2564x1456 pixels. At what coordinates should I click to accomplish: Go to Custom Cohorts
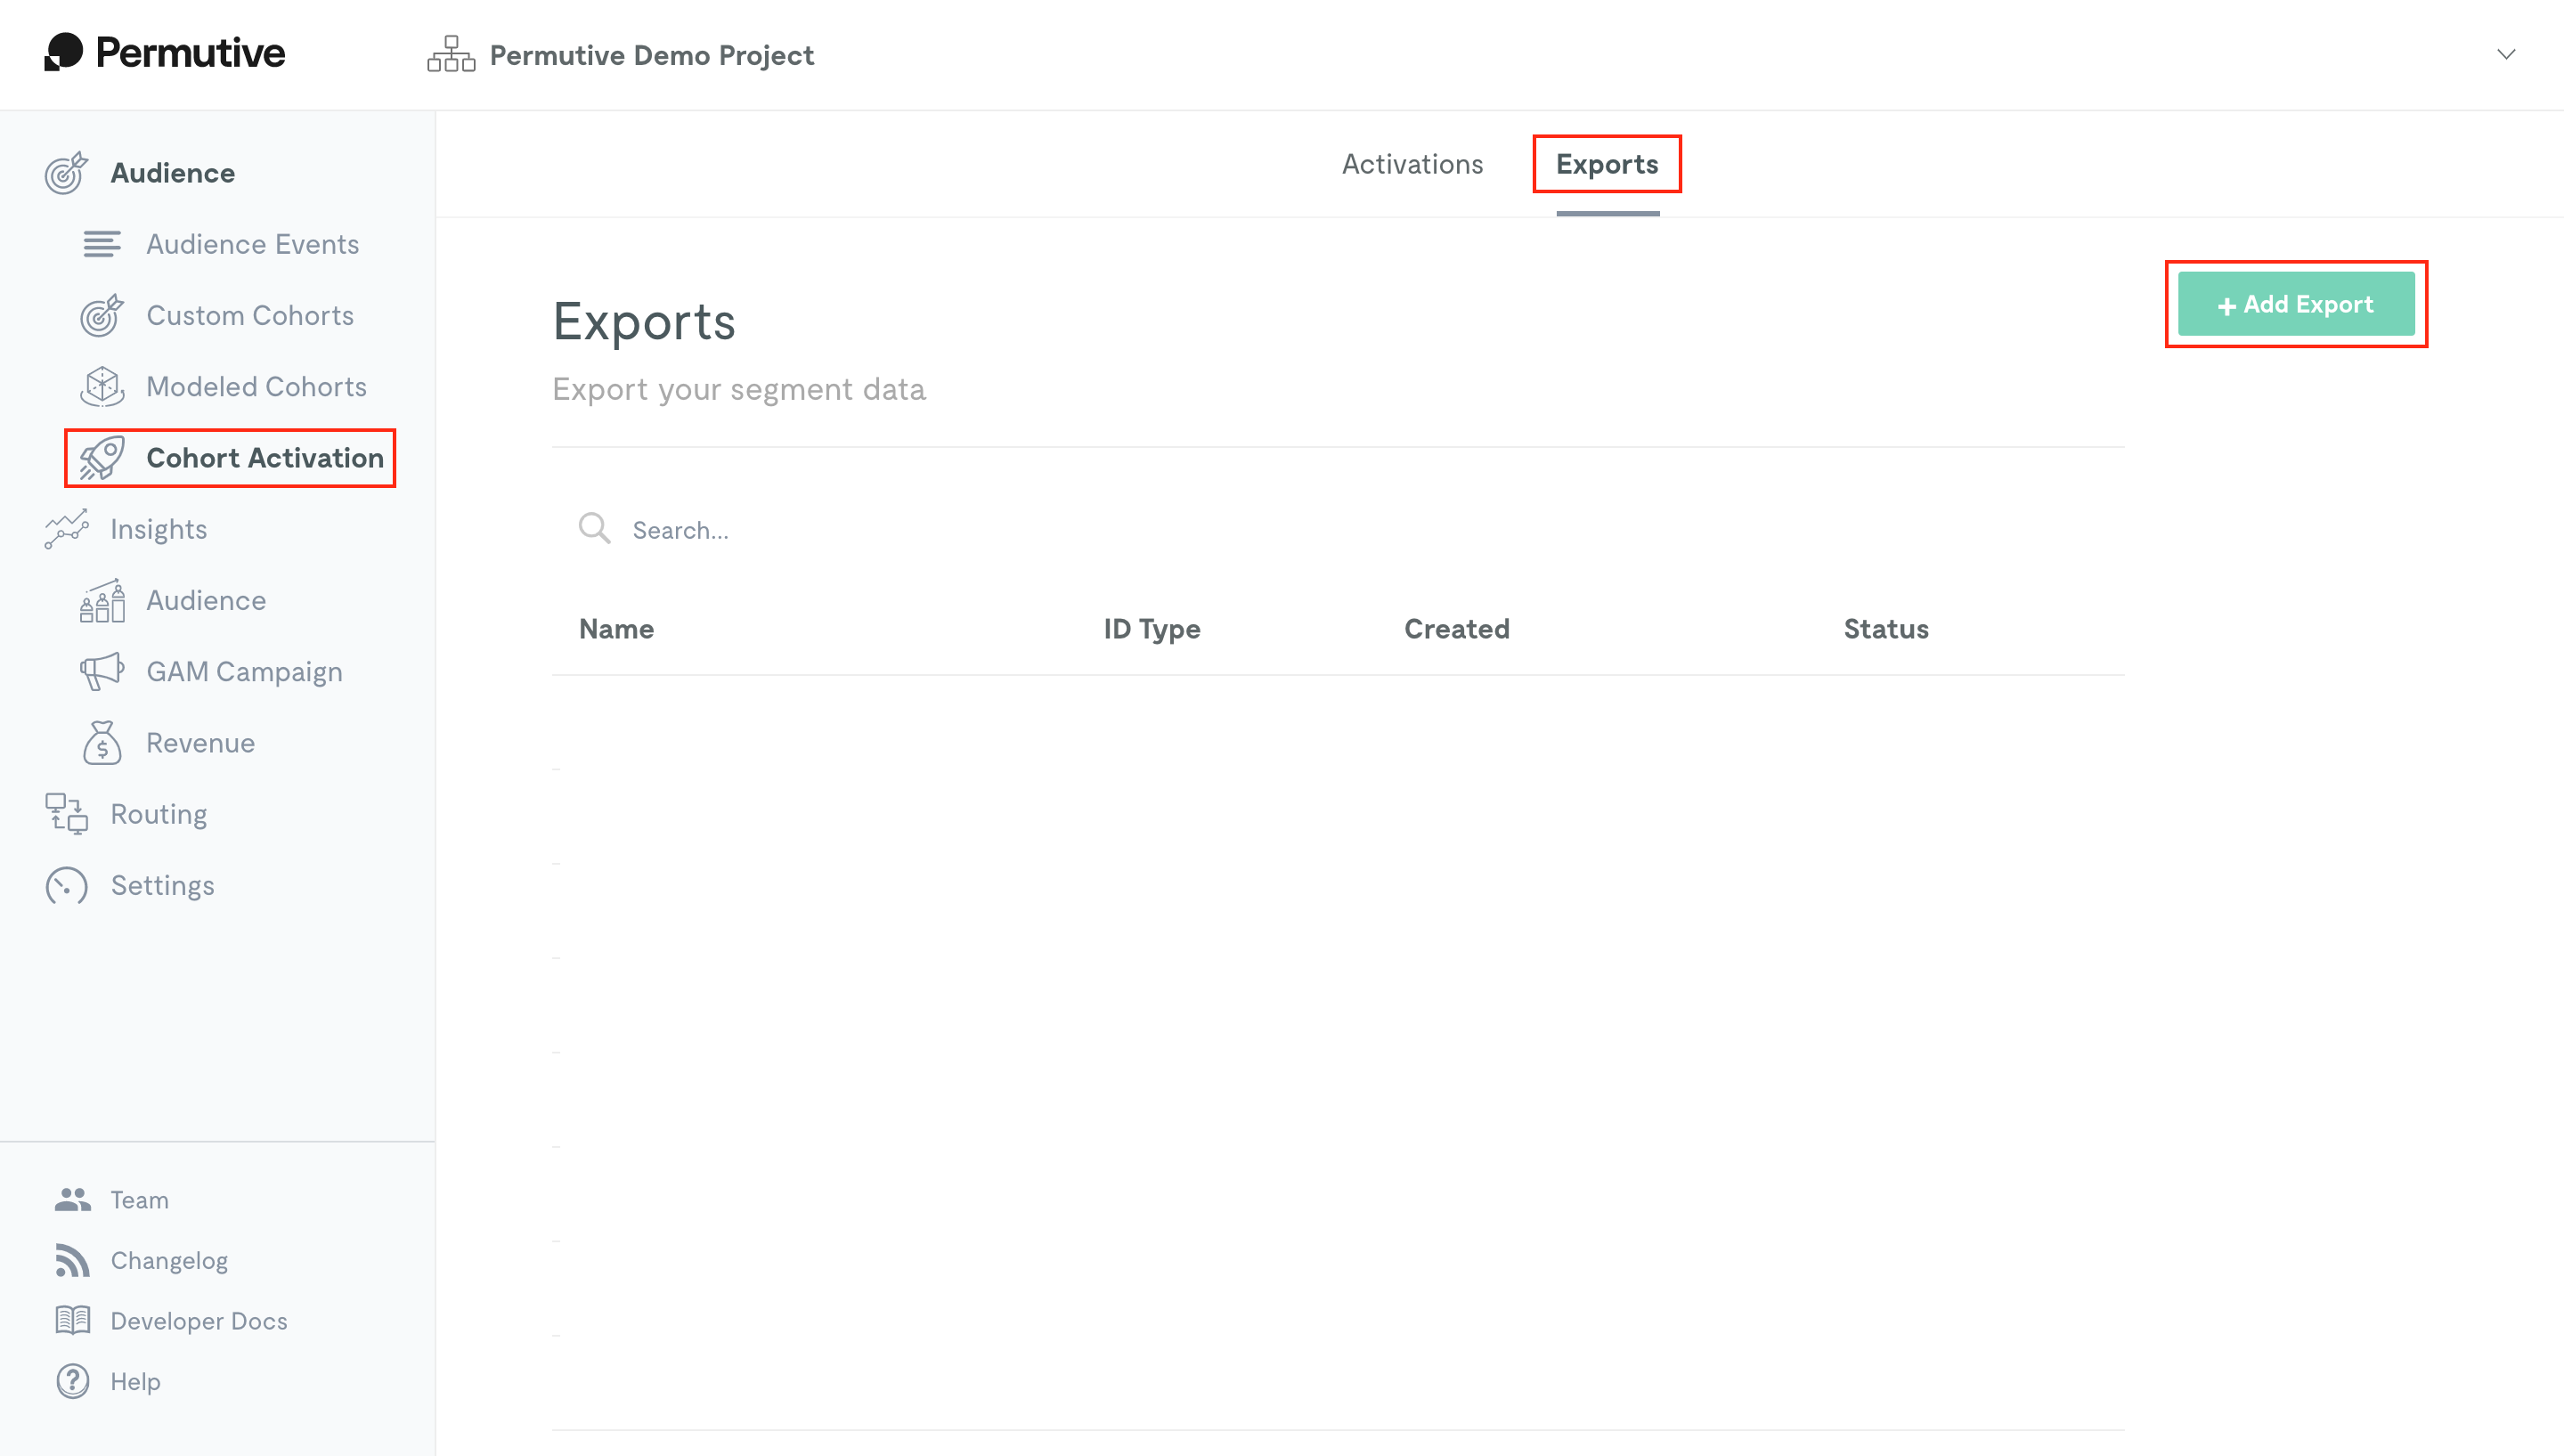click(x=250, y=315)
